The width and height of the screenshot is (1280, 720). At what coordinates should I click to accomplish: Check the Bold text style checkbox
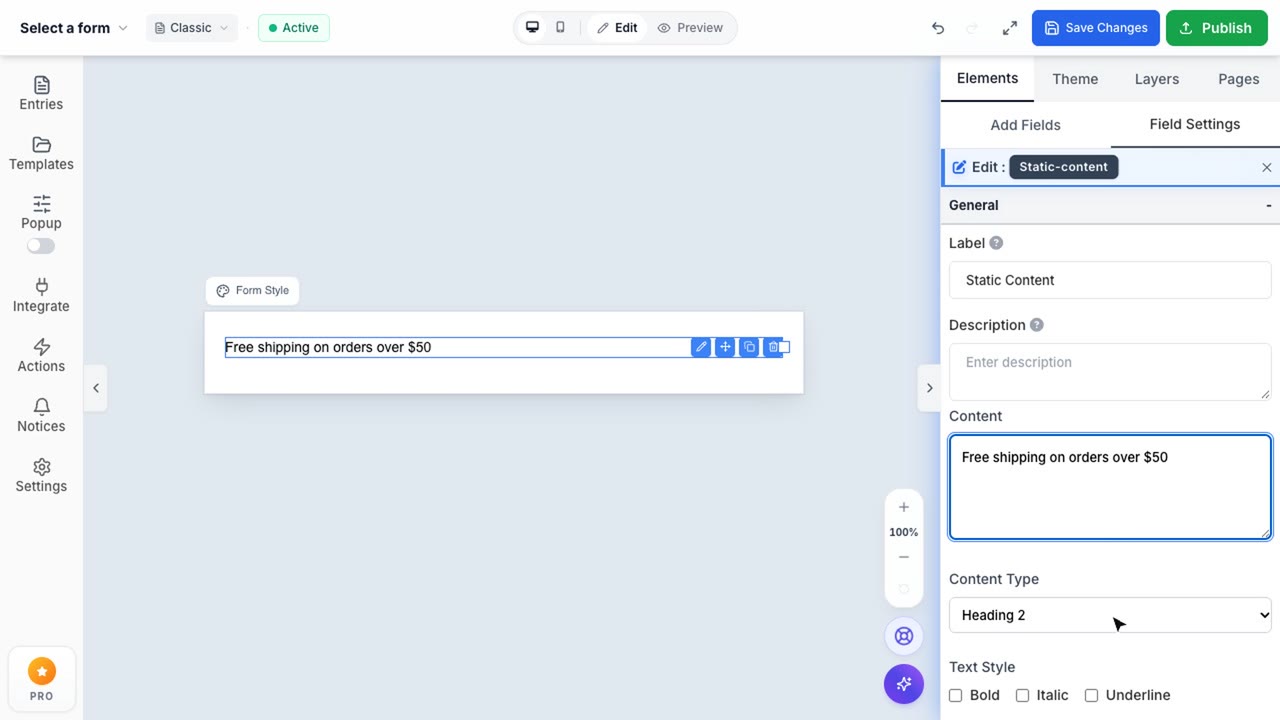point(956,695)
